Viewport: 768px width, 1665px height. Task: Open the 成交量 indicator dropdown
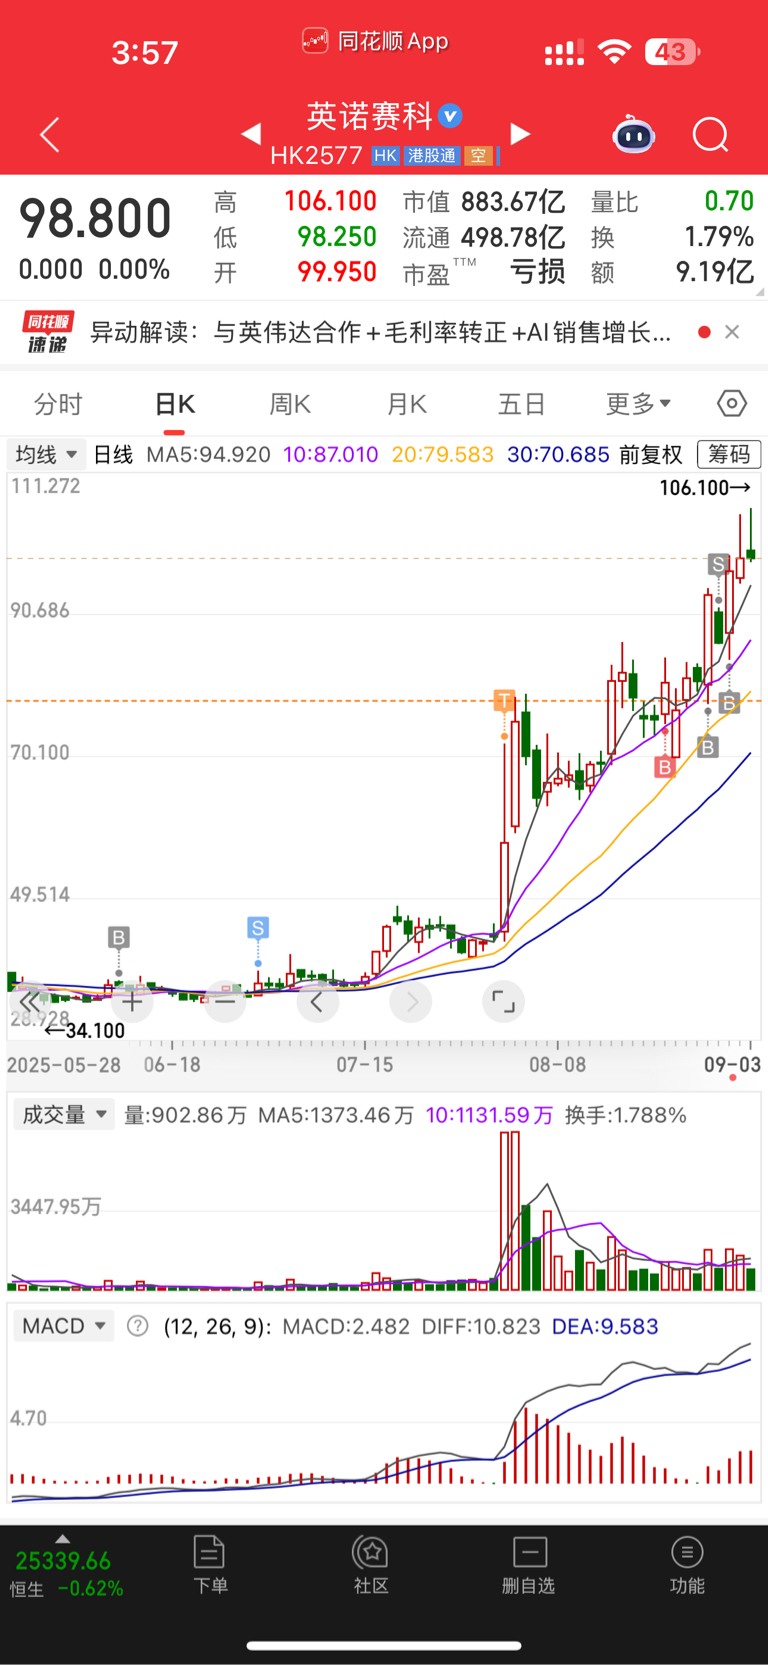pyautogui.click(x=64, y=1114)
